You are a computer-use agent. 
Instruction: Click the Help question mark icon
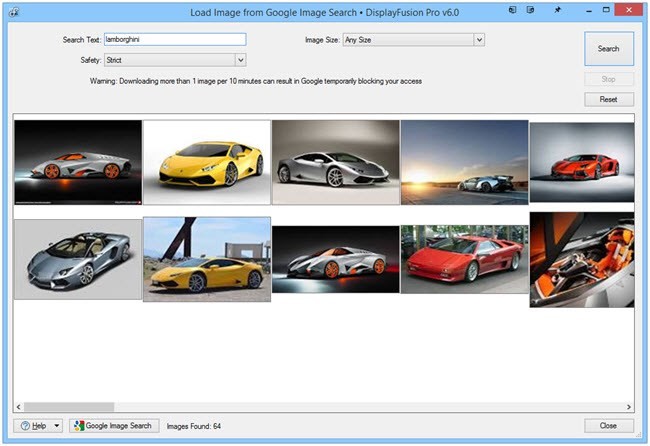click(25, 426)
